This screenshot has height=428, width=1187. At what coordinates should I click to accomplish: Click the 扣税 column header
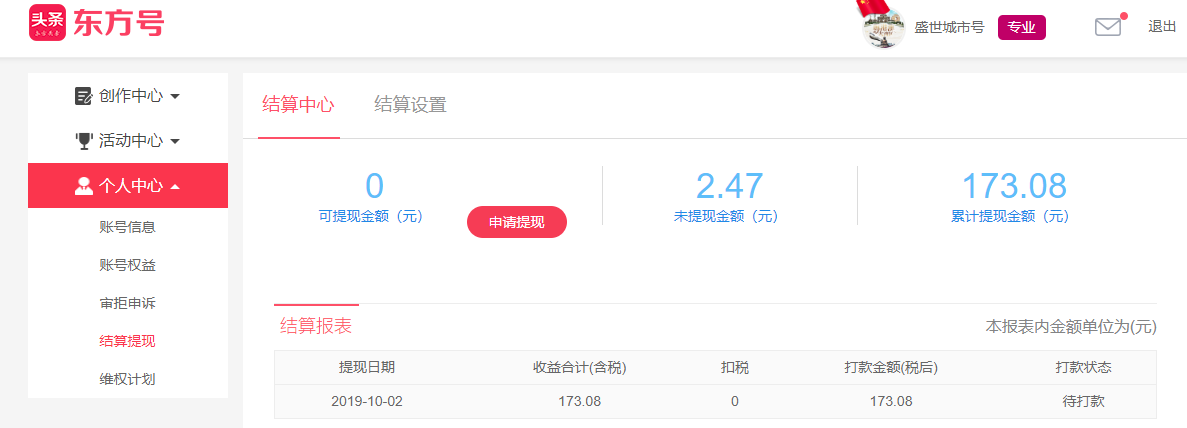coord(734,368)
